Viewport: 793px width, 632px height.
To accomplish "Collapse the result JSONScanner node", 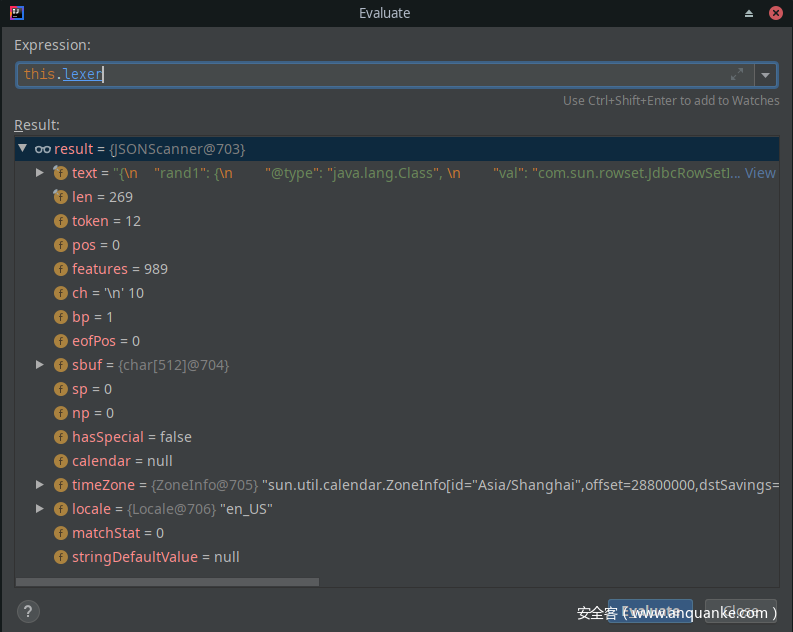I will coord(23,149).
